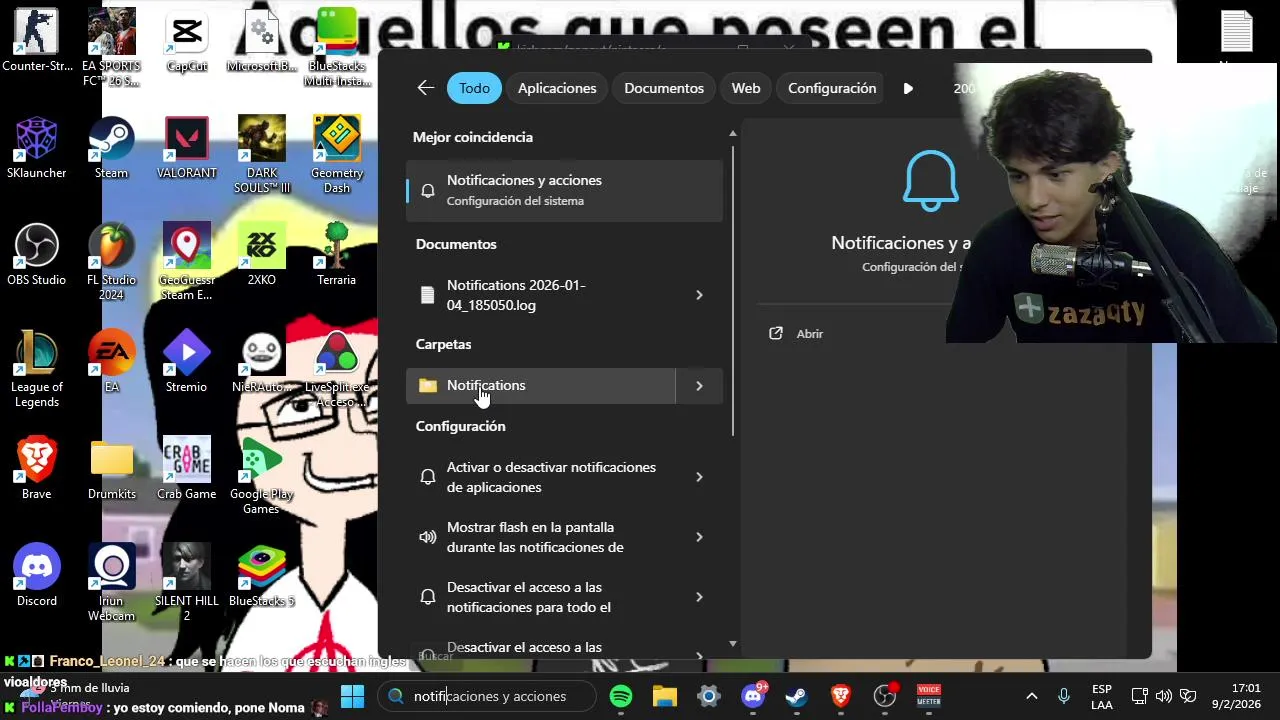The height and width of the screenshot is (720, 1280).
Task: Open the EA app desktop icon
Action: click(x=111, y=361)
